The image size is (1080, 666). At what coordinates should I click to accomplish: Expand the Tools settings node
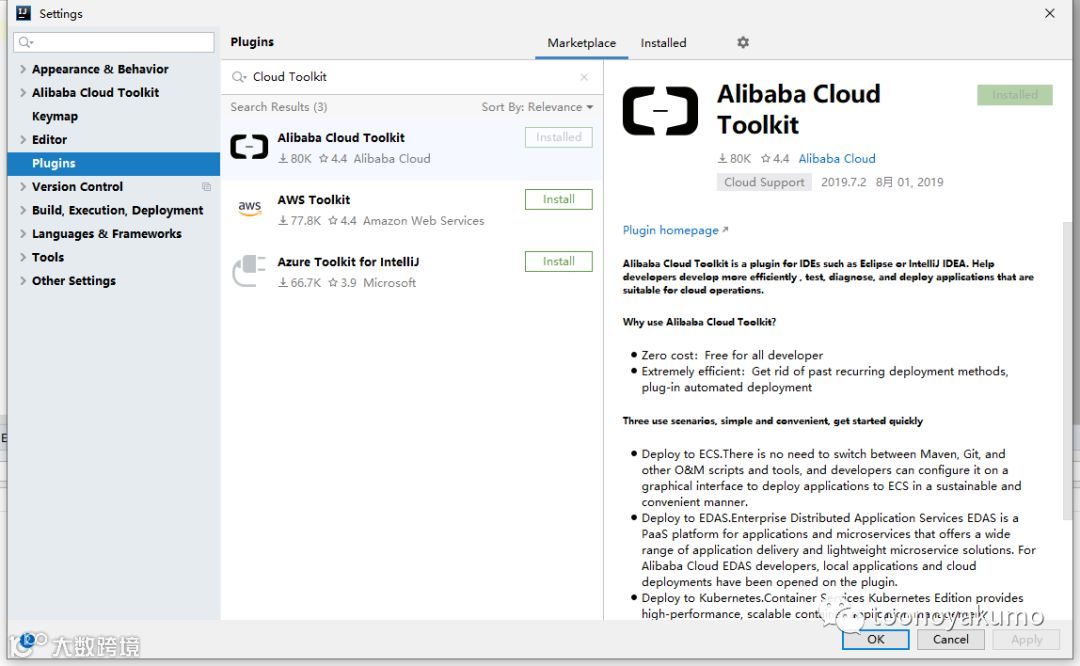[23, 258]
